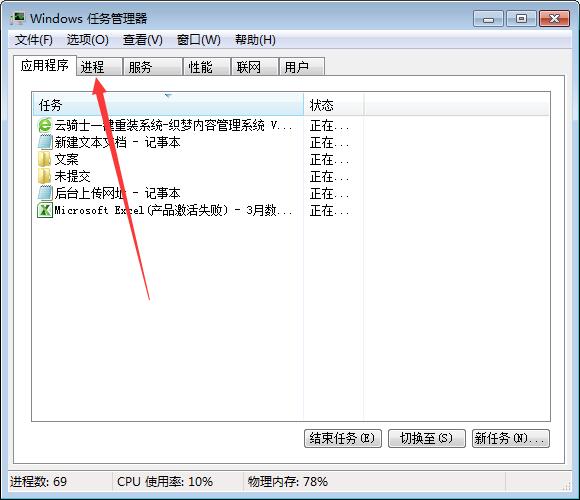Maximize the Task Manager window
580x500 pixels.
coord(521,19)
